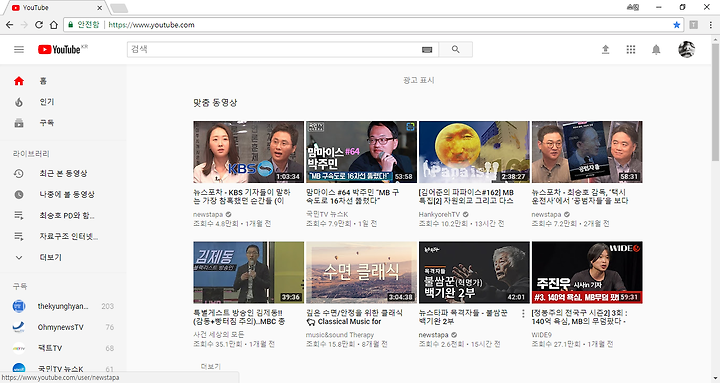
Task: Open 김제동 video thumbnail
Action: (248, 272)
